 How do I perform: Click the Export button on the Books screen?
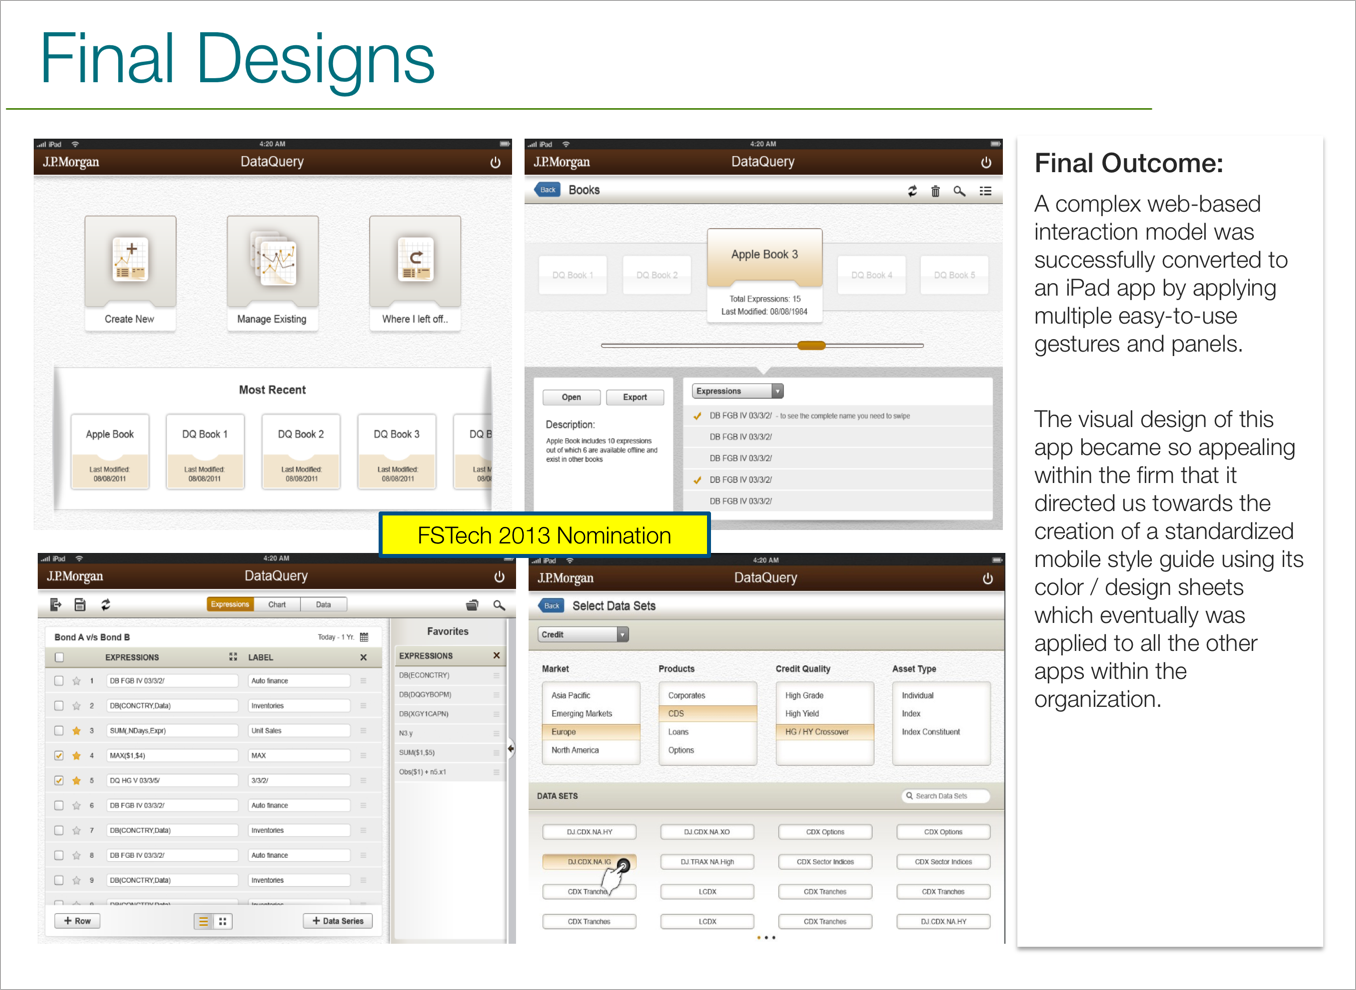click(635, 397)
